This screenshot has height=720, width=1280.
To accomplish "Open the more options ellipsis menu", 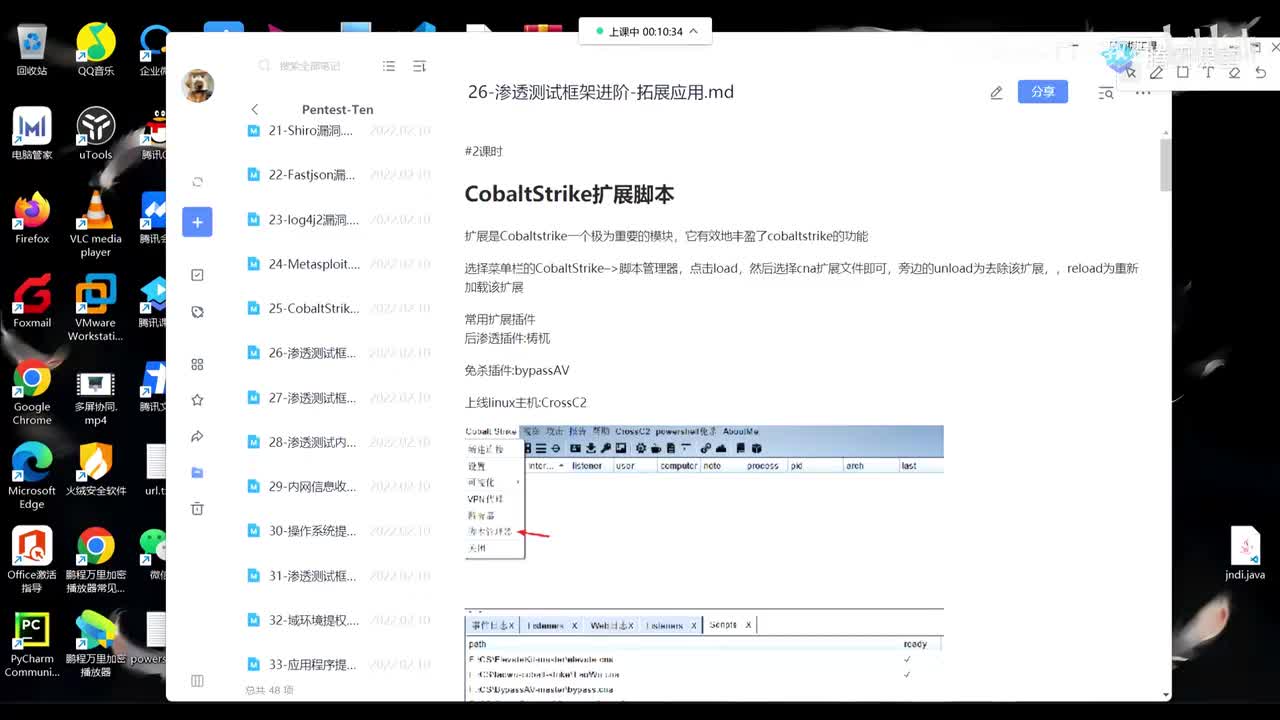I will coord(1143,92).
